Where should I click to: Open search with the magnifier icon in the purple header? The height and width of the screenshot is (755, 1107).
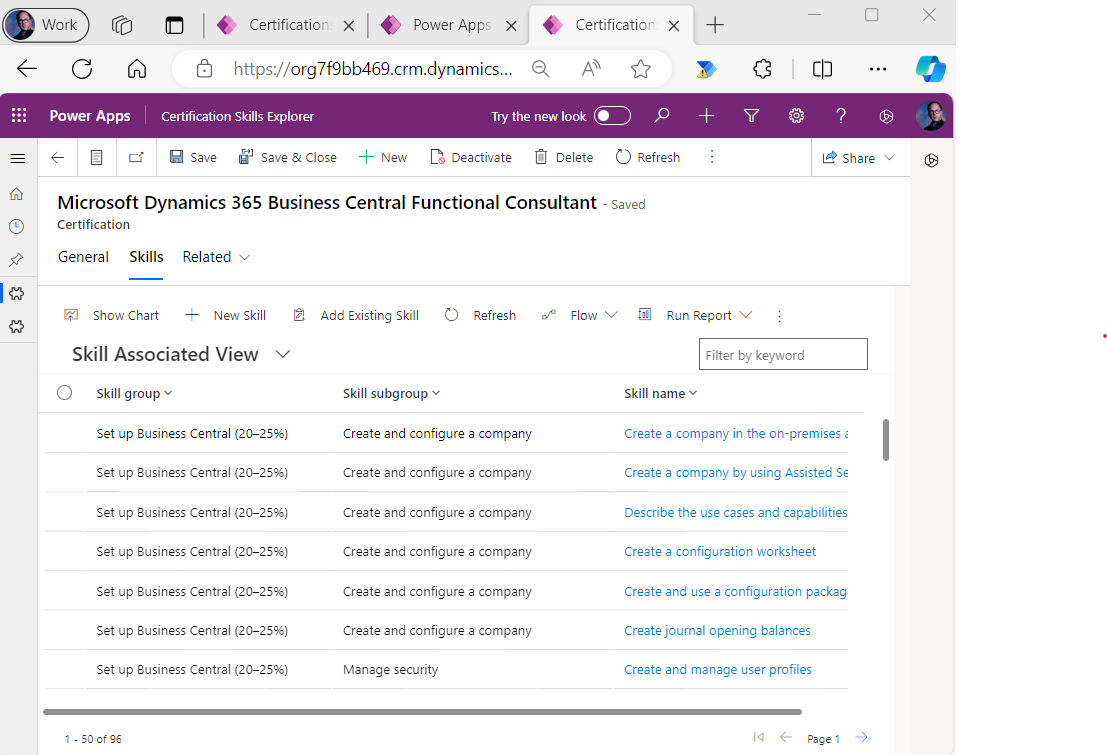tap(662, 116)
